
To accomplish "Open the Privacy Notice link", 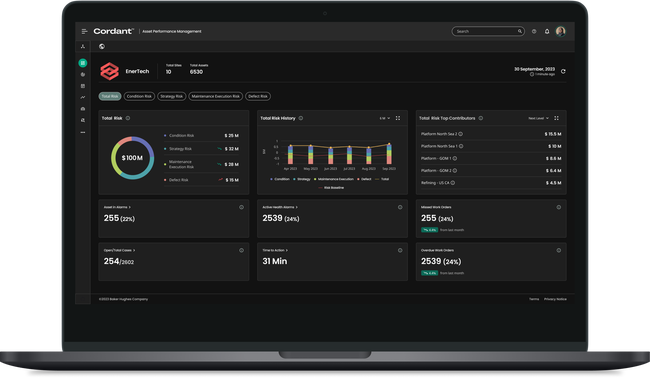I will pyautogui.click(x=555, y=299).
